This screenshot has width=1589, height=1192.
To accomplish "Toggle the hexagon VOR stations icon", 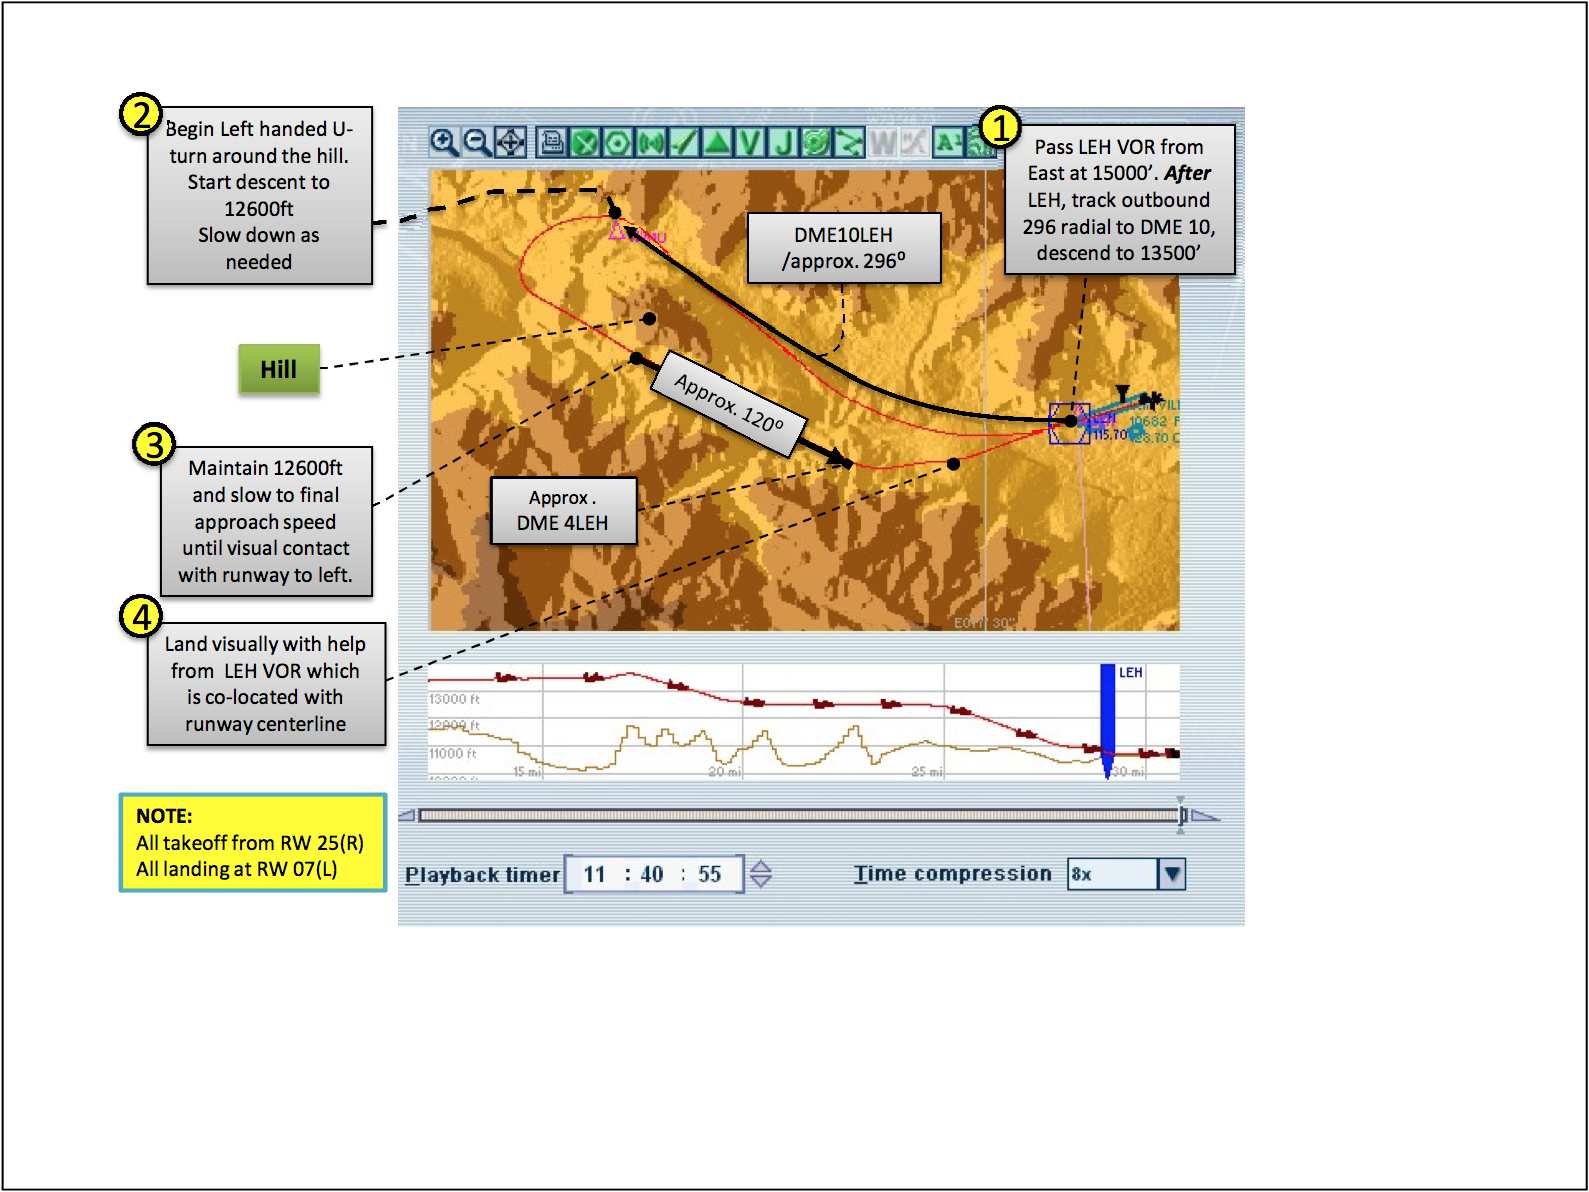I will pyautogui.click(x=618, y=142).
